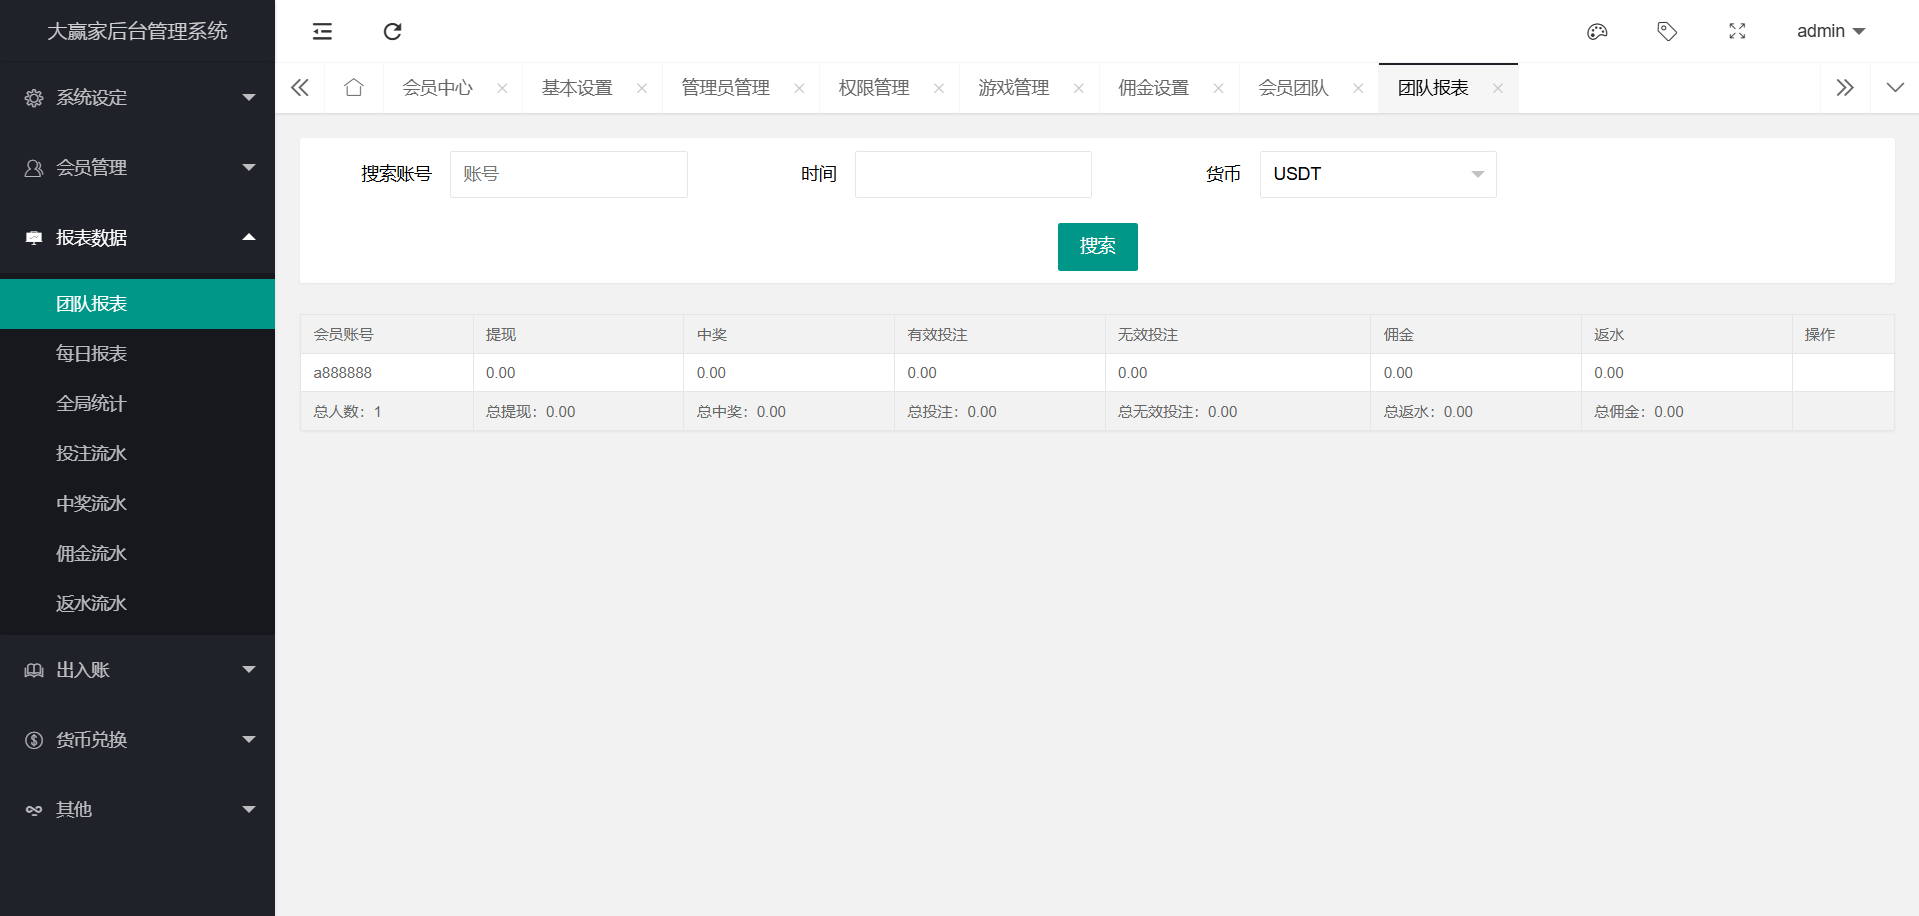
Task: Click the 账号 search input field
Action: click(568, 174)
